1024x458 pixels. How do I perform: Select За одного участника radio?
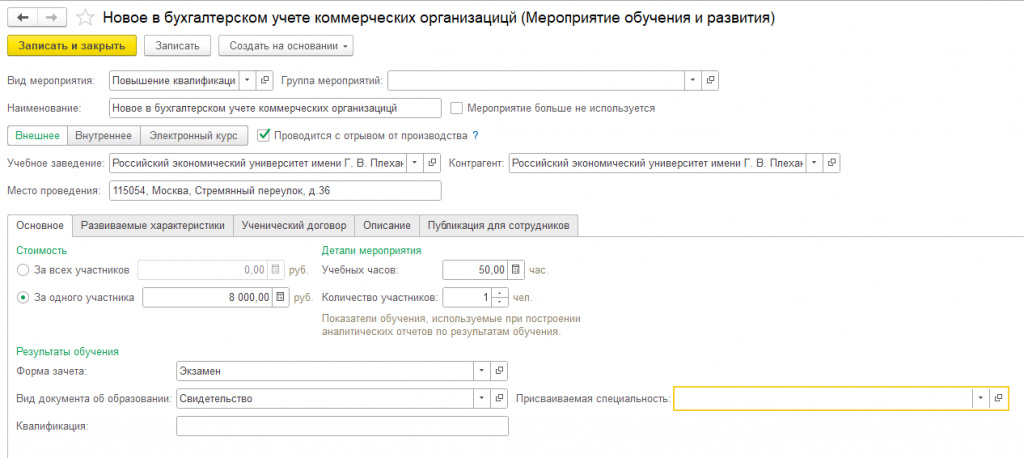[x=24, y=297]
